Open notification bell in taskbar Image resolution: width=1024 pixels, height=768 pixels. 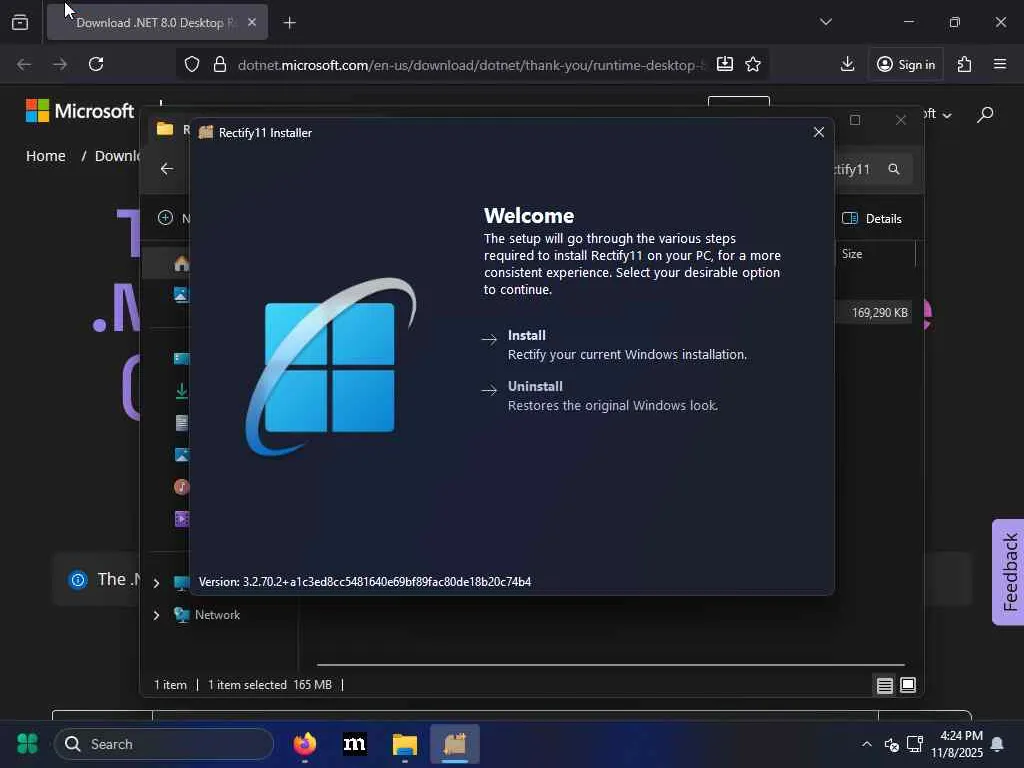pyautogui.click(x=997, y=744)
